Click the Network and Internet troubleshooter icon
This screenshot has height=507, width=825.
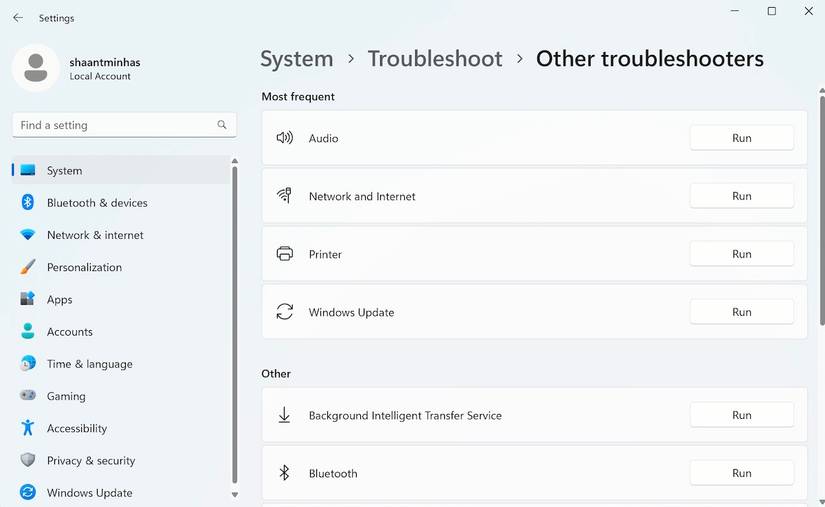tap(285, 196)
